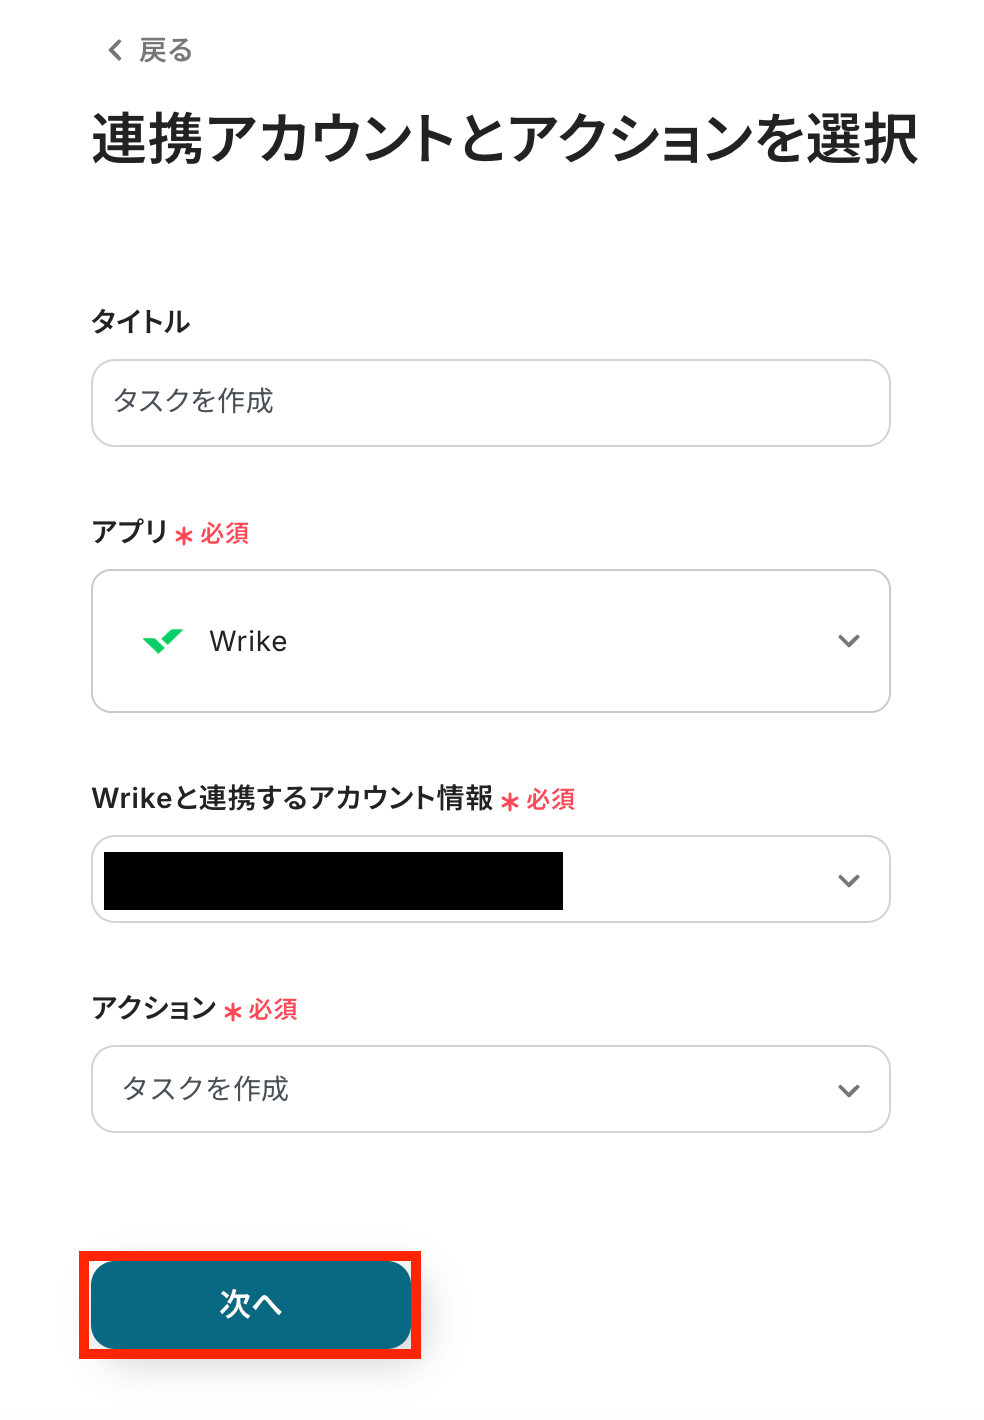Click the chevron in the account selector
984x1420 pixels.
tap(848, 881)
